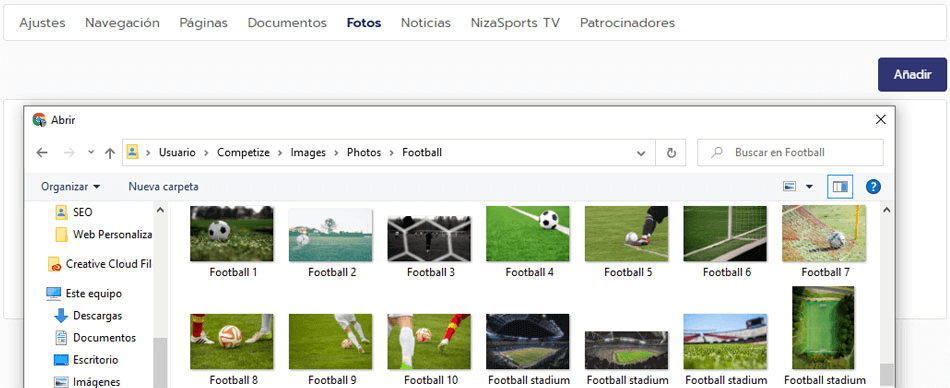Open Escritorio in the sidebar
950x388 pixels.
pyautogui.click(x=86, y=360)
